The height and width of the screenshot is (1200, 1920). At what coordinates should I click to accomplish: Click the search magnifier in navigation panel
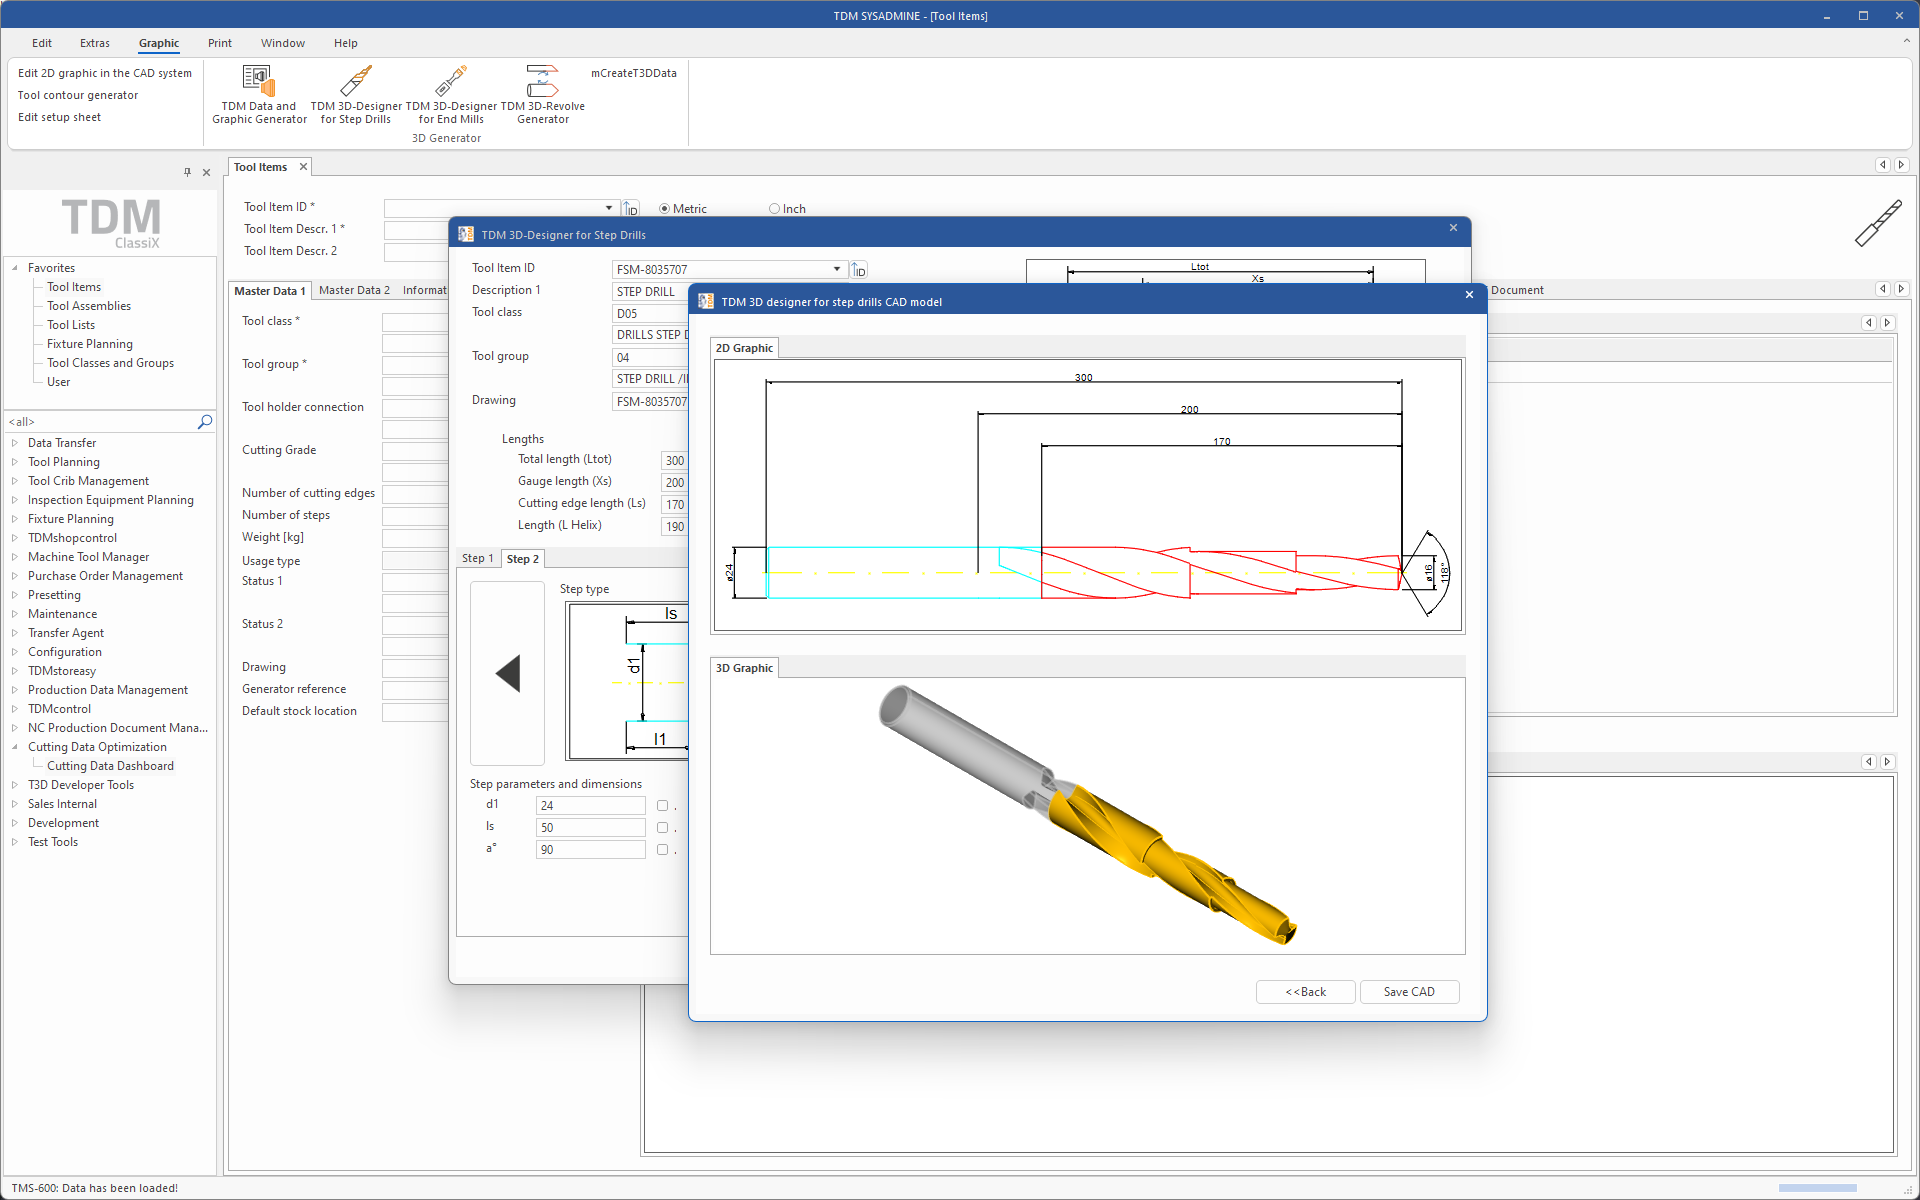[205, 422]
